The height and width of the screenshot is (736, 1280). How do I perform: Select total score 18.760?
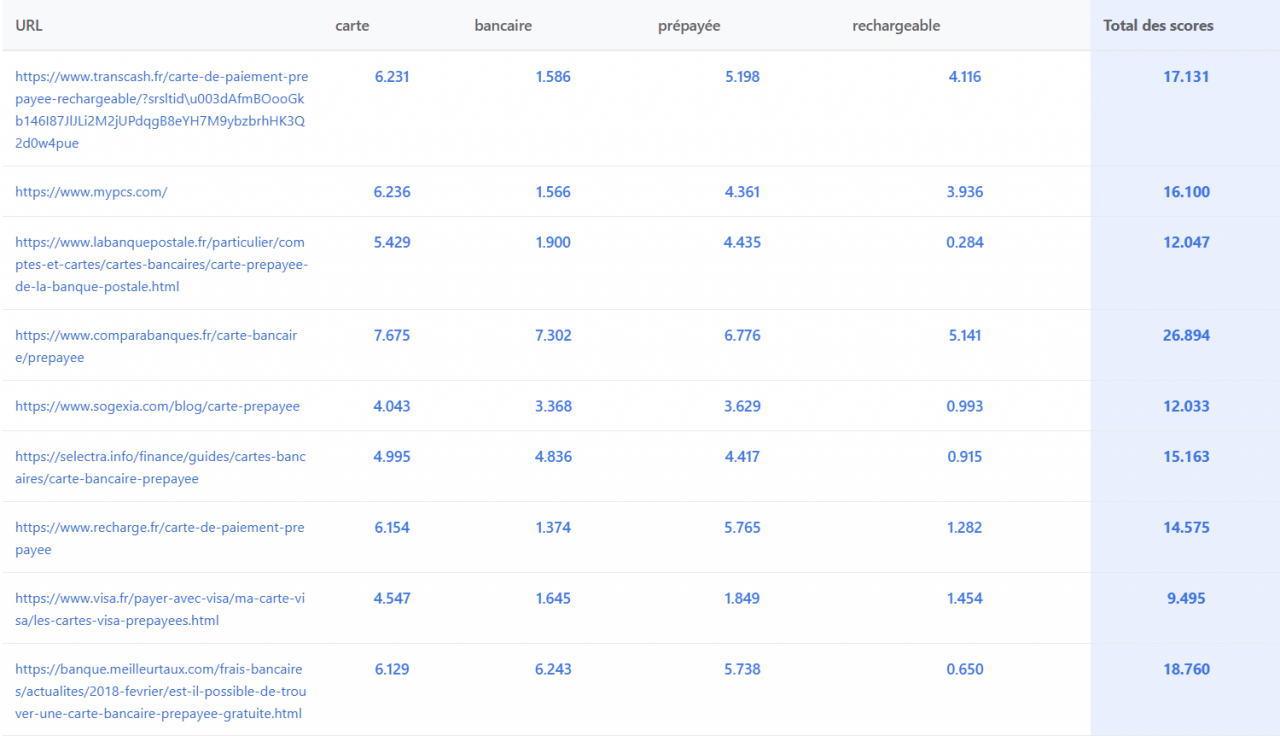pyautogui.click(x=1186, y=669)
